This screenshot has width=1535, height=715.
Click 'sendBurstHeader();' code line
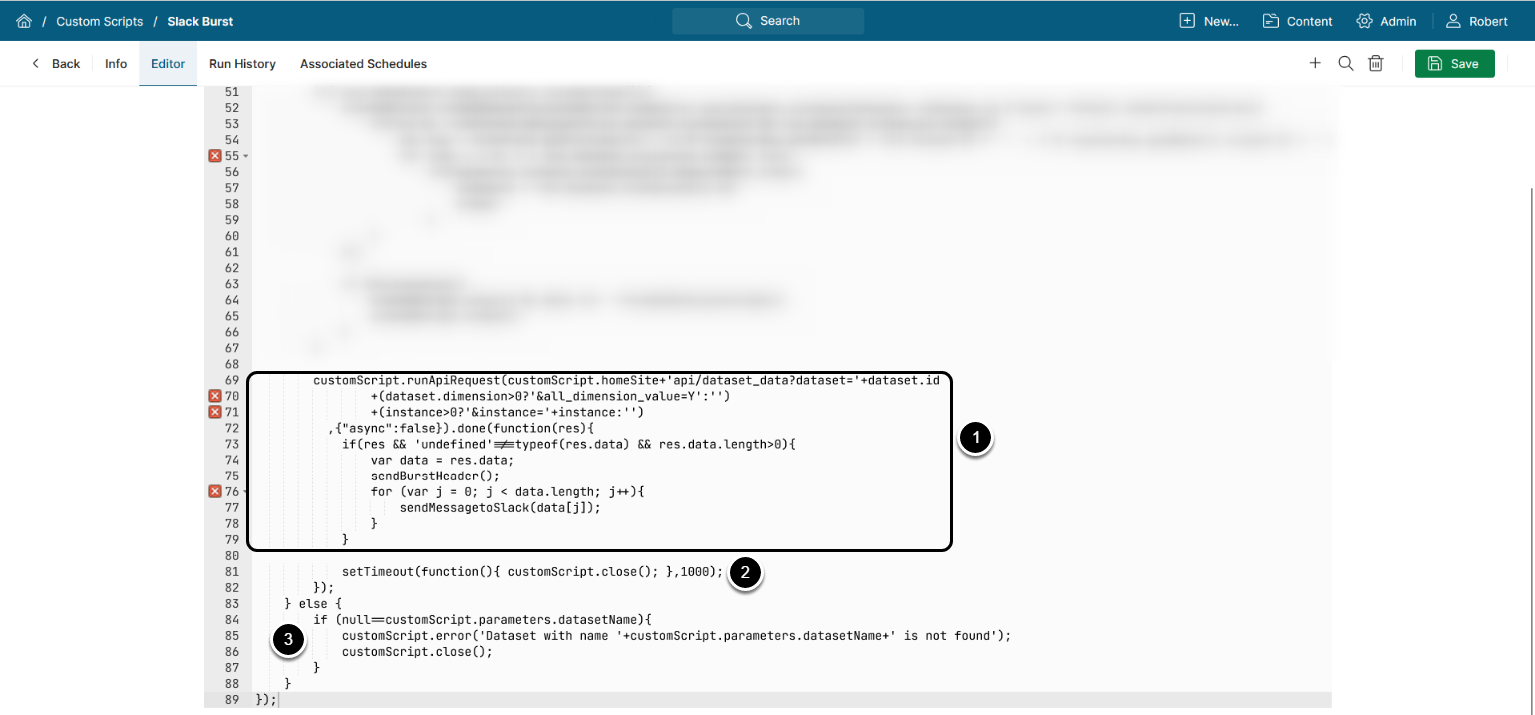(435, 476)
